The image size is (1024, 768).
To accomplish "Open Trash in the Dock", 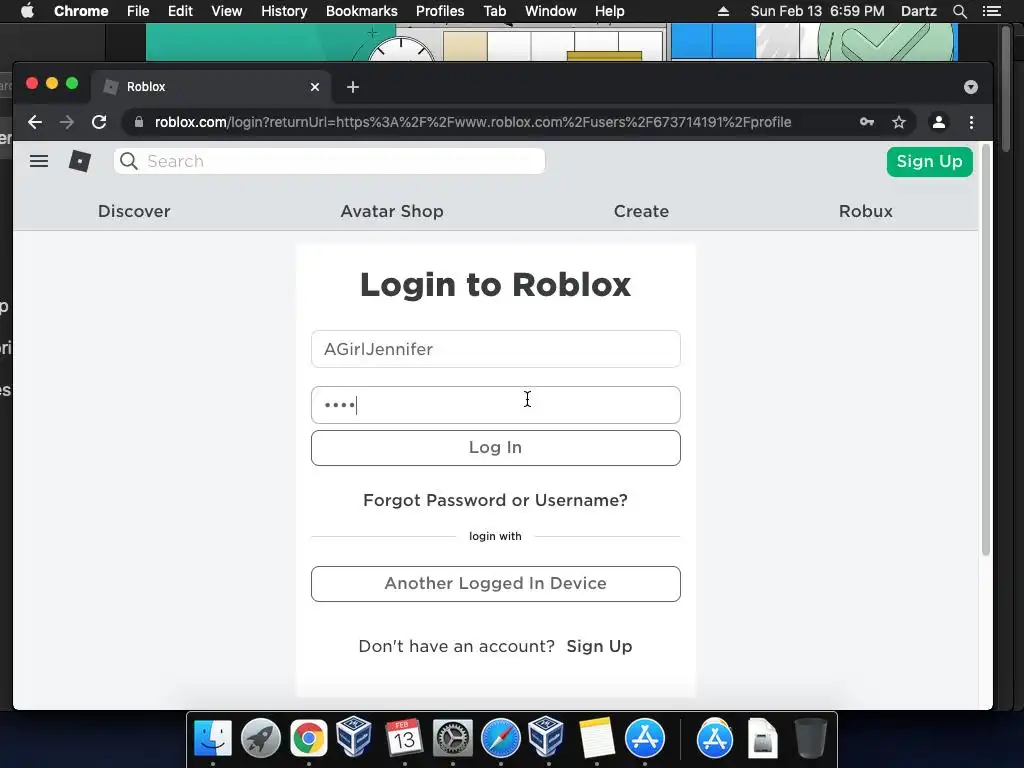I will [x=810, y=738].
